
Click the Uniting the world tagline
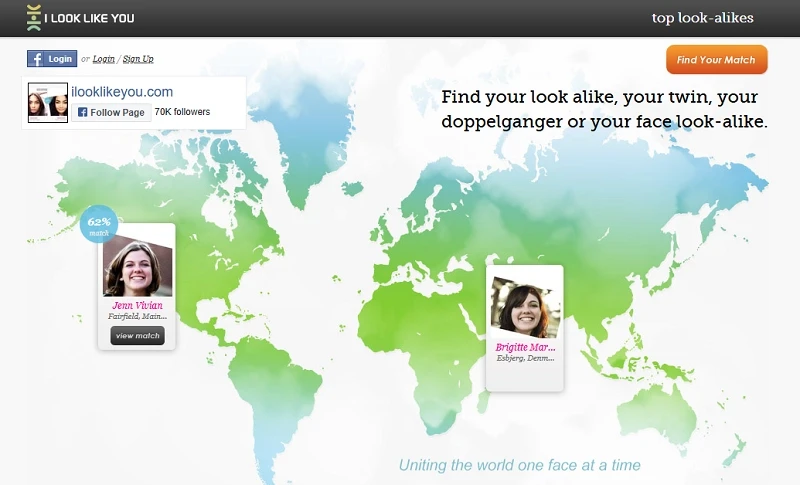519,465
